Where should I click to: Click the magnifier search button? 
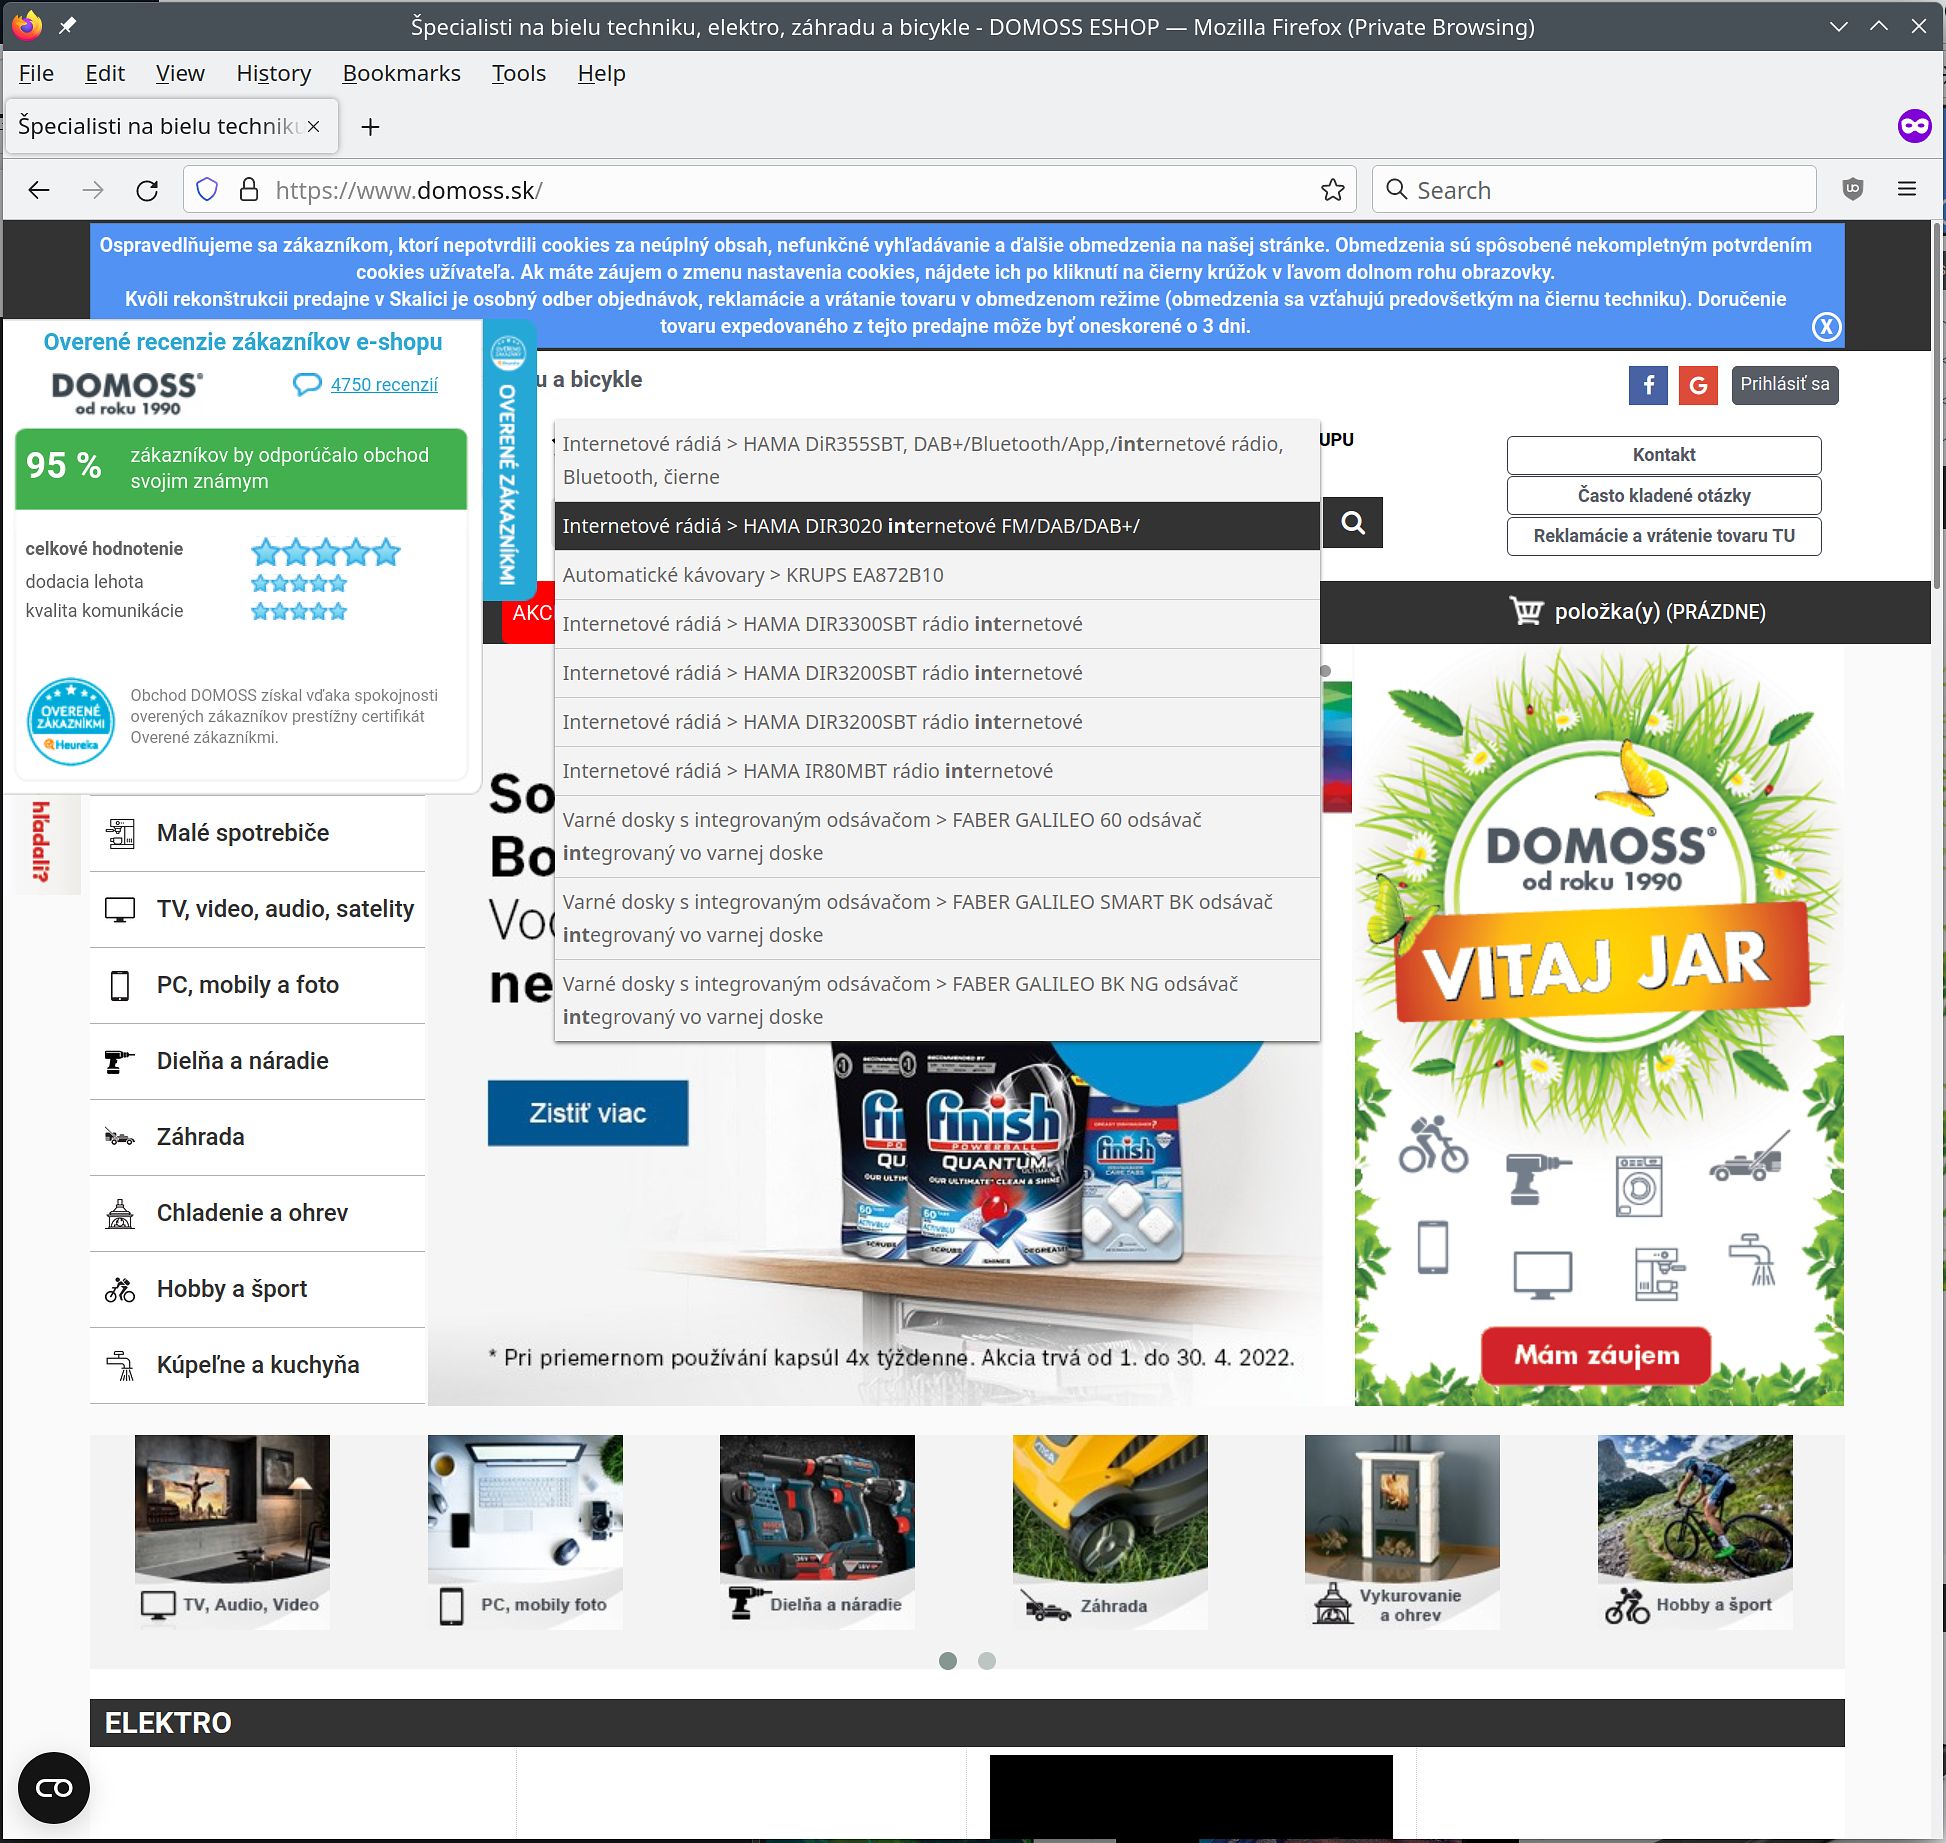click(1353, 522)
